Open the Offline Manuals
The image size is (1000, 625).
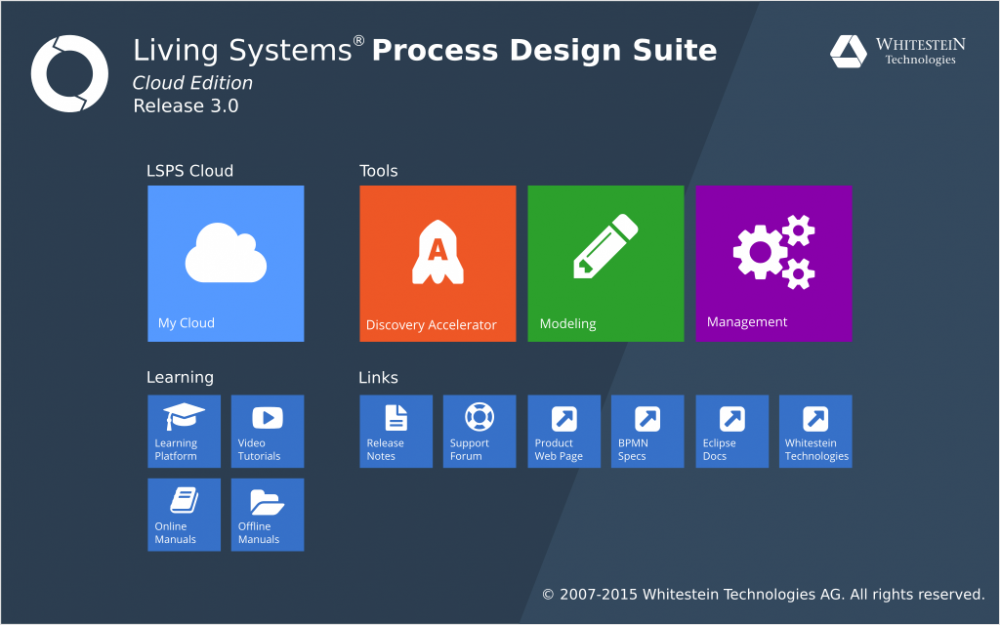tap(266, 514)
